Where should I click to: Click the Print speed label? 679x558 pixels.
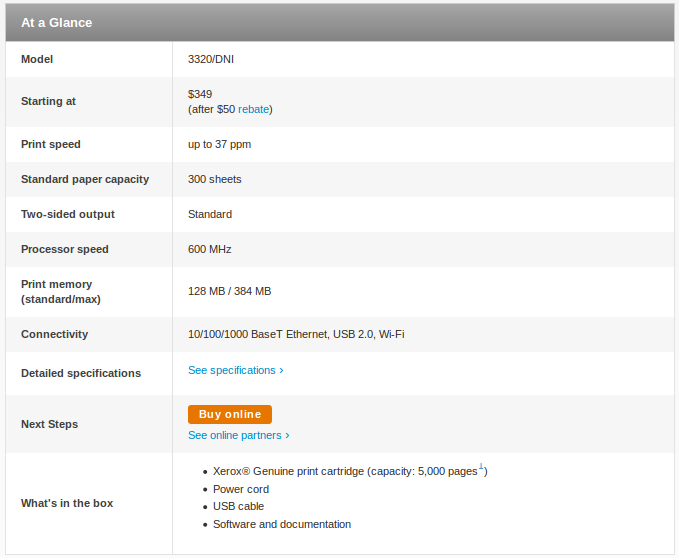pyautogui.click(x=51, y=144)
